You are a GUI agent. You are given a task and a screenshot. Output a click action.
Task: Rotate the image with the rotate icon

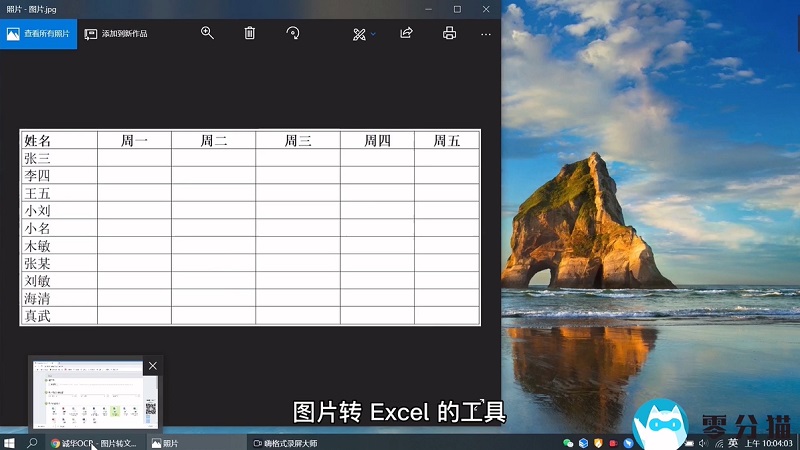tap(293, 33)
